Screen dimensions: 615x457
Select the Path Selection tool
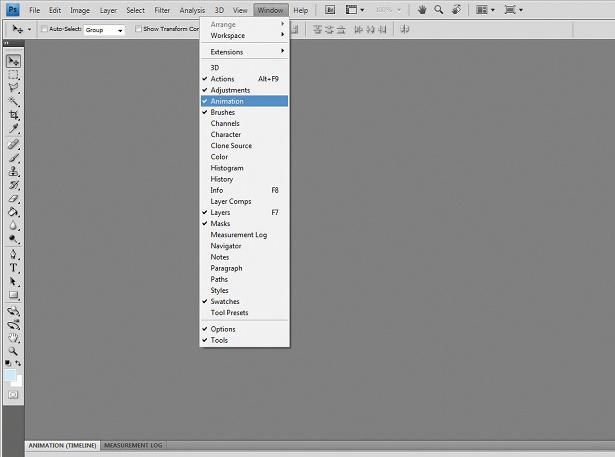pyautogui.click(x=13, y=282)
